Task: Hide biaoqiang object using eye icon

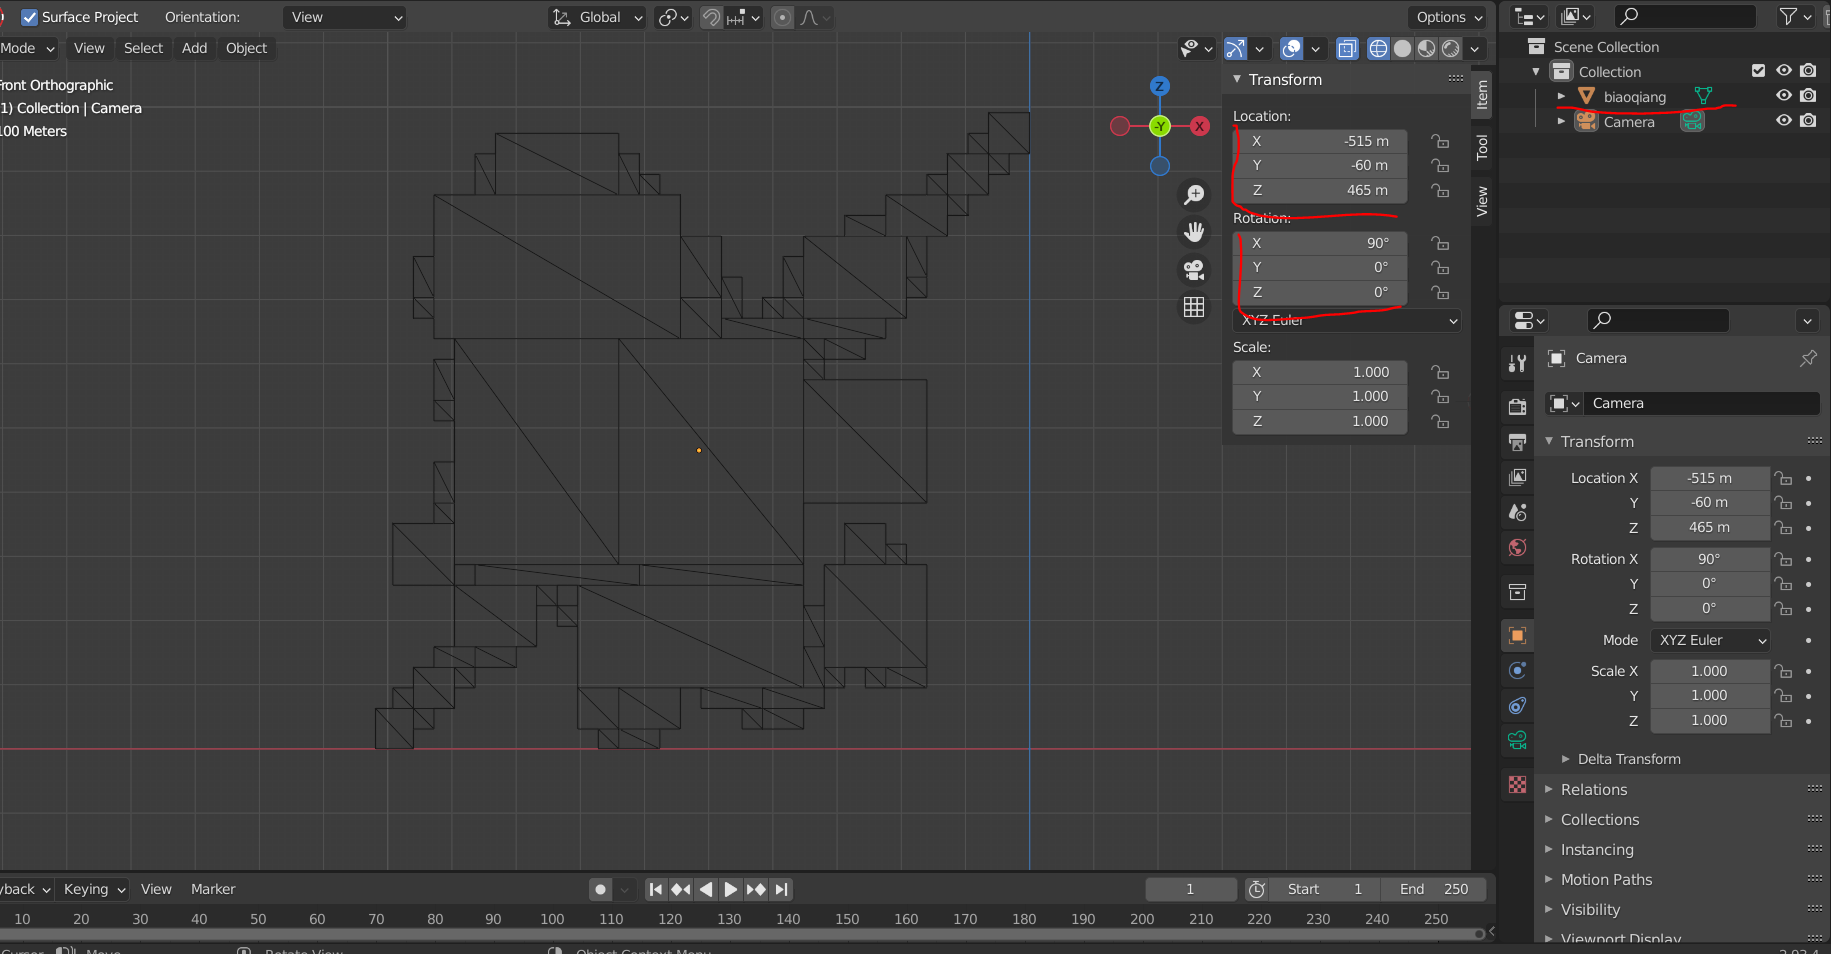Action: 1783,96
